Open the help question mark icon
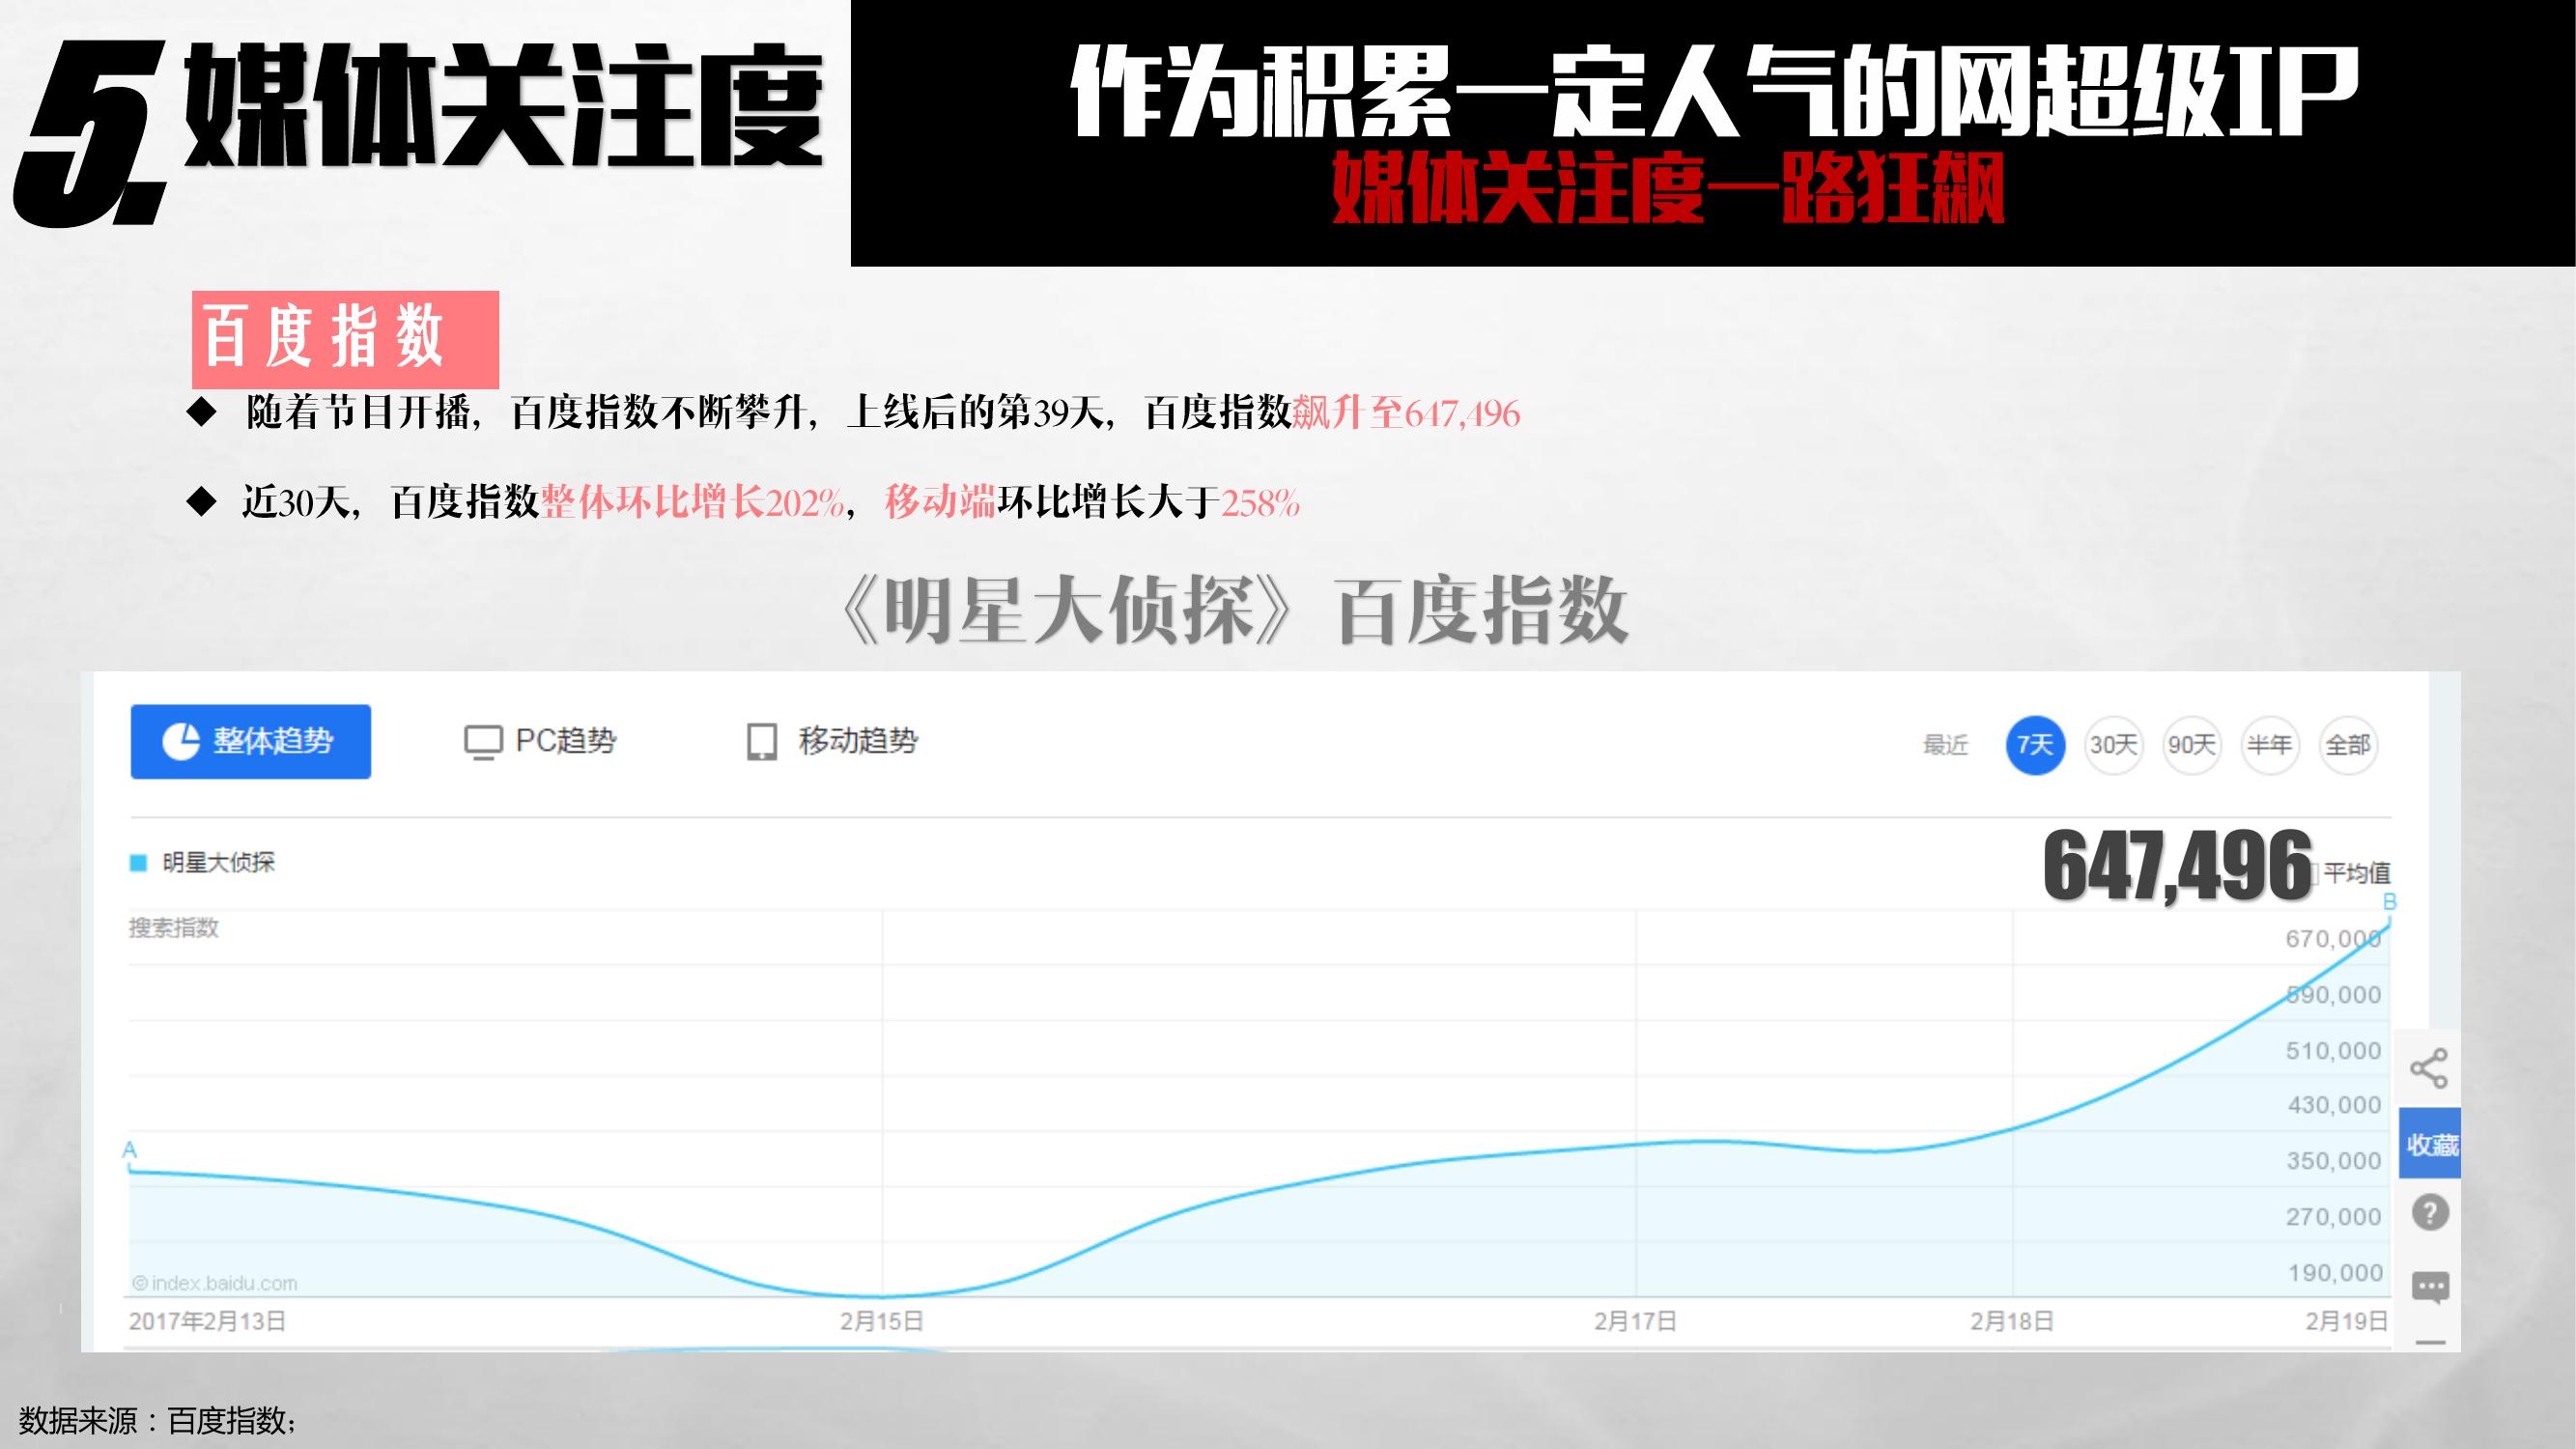The width and height of the screenshot is (2576, 1449). click(x=2430, y=1213)
